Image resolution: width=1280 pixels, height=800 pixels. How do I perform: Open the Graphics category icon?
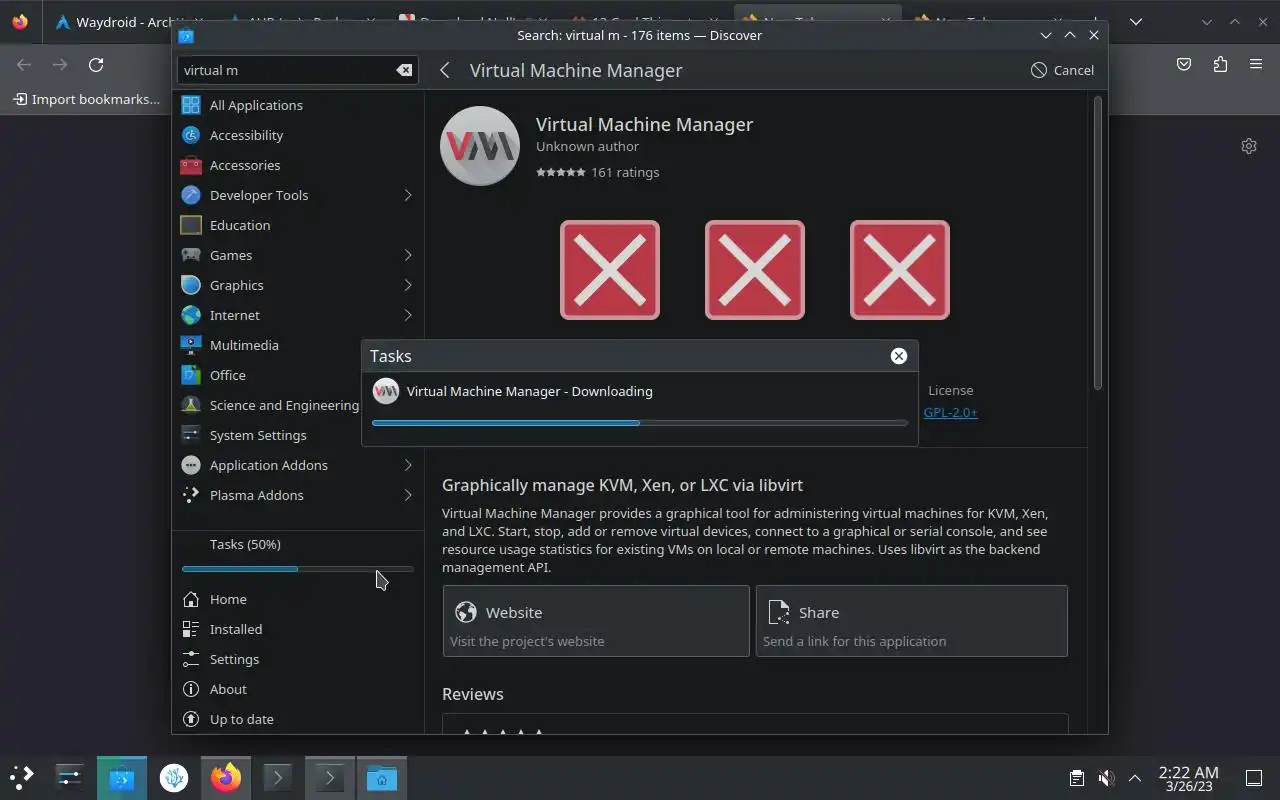click(x=191, y=285)
